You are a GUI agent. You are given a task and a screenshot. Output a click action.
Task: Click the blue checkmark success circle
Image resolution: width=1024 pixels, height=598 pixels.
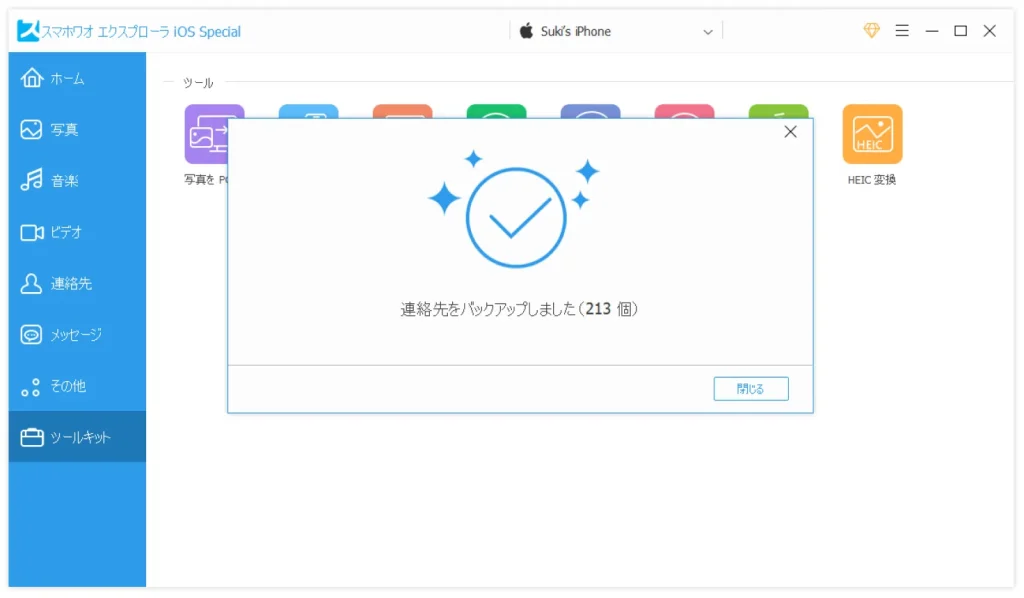(516, 217)
